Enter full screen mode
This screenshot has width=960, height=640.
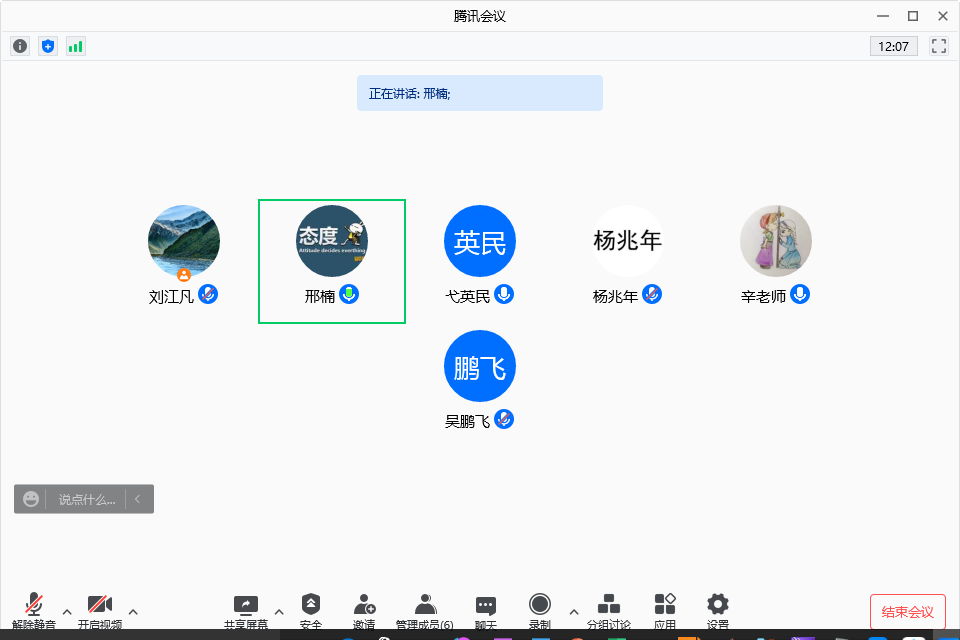pyautogui.click(x=938, y=46)
